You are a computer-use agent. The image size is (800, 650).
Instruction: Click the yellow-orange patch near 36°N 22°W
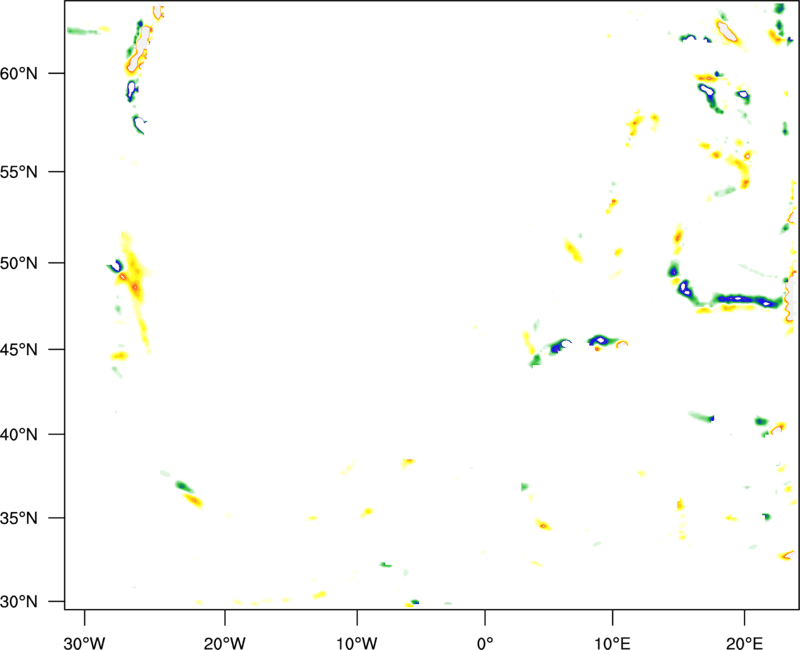tap(191, 499)
